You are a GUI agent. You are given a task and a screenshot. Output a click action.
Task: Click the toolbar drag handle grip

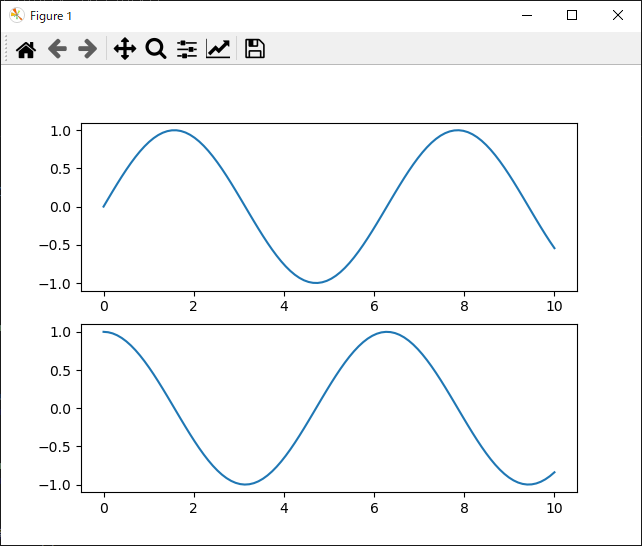pyautogui.click(x=6, y=49)
